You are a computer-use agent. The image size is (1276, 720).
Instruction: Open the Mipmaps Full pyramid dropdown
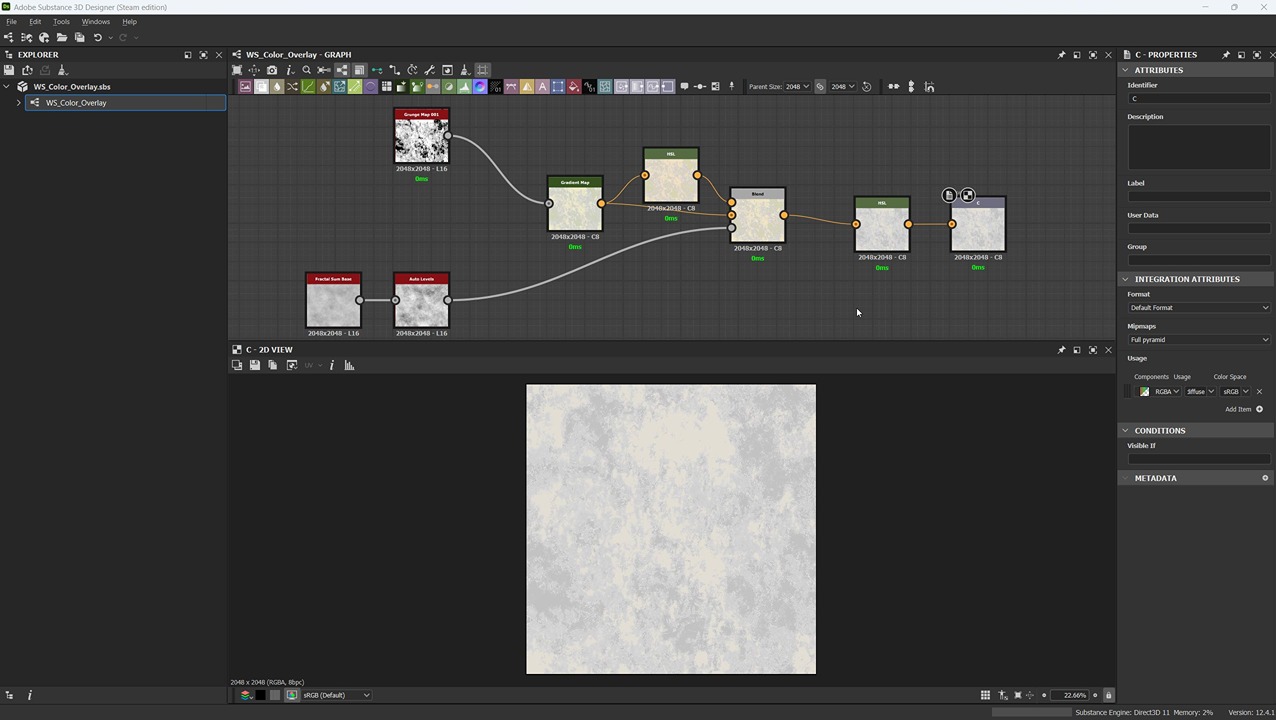(x=1199, y=340)
